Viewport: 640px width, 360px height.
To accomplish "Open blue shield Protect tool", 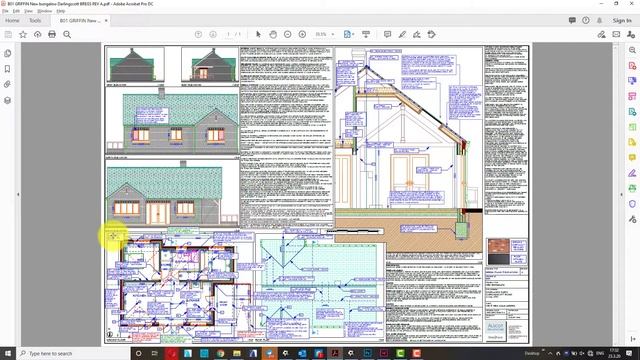I will click(632, 204).
